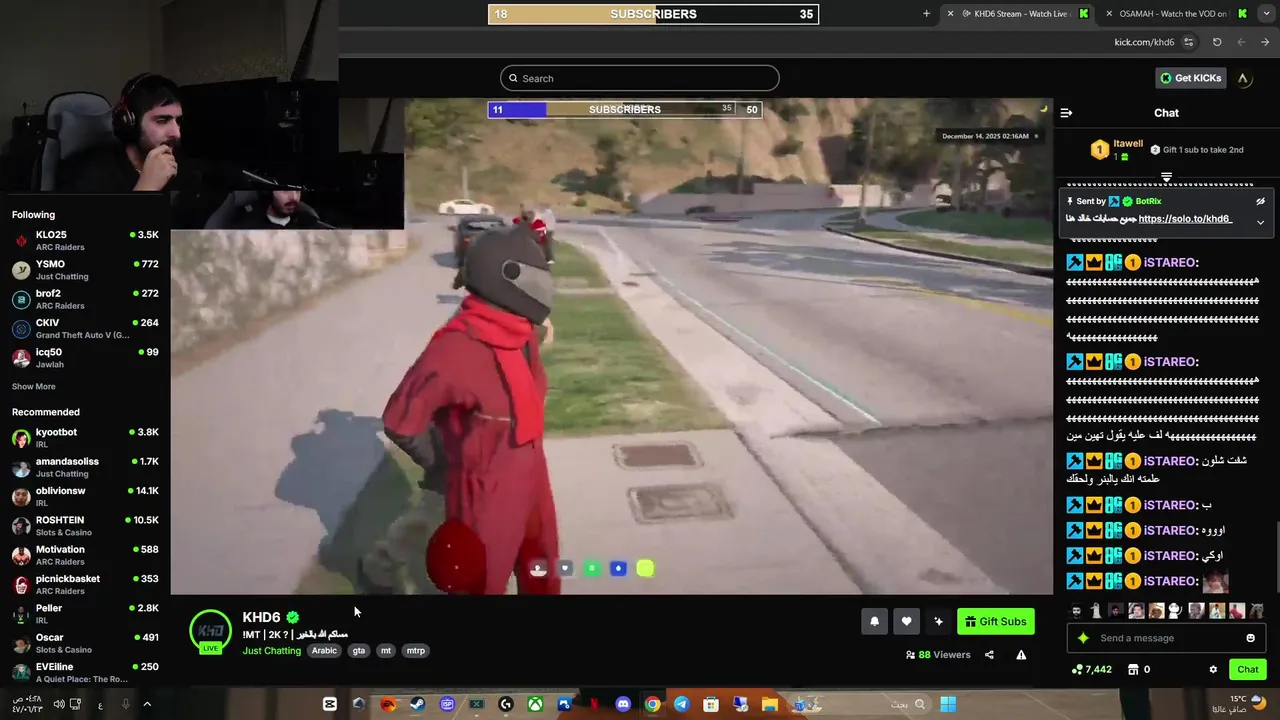Screen dimensions: 1280x720
Task: Open lcq50 channel in Following list
Action: click(85, 357)
